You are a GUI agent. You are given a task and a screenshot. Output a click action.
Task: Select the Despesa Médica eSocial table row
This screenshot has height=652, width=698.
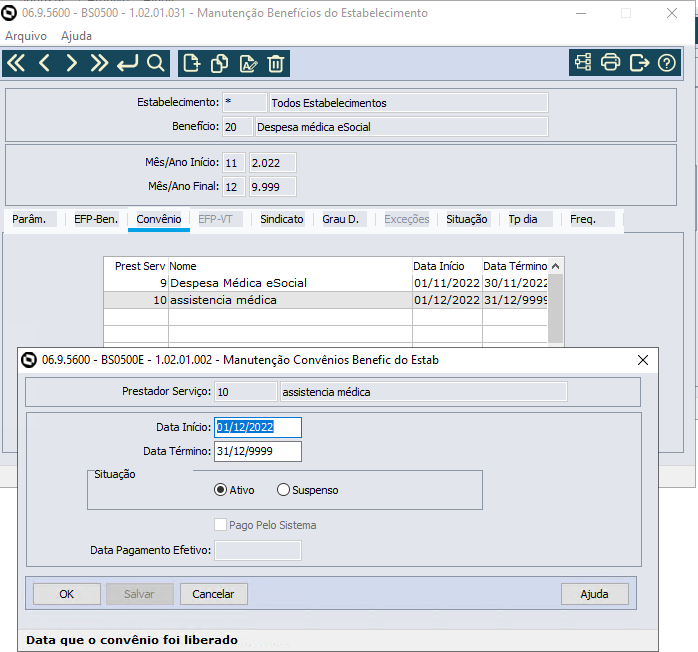tap(290, 283)
